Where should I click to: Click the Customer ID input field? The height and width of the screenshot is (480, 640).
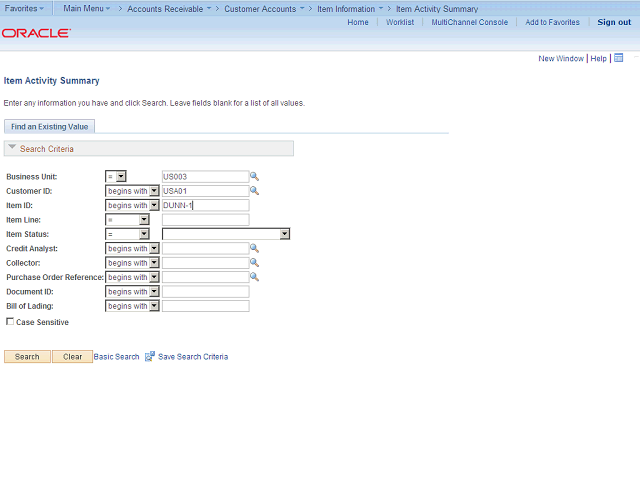[x=205, y=191]
